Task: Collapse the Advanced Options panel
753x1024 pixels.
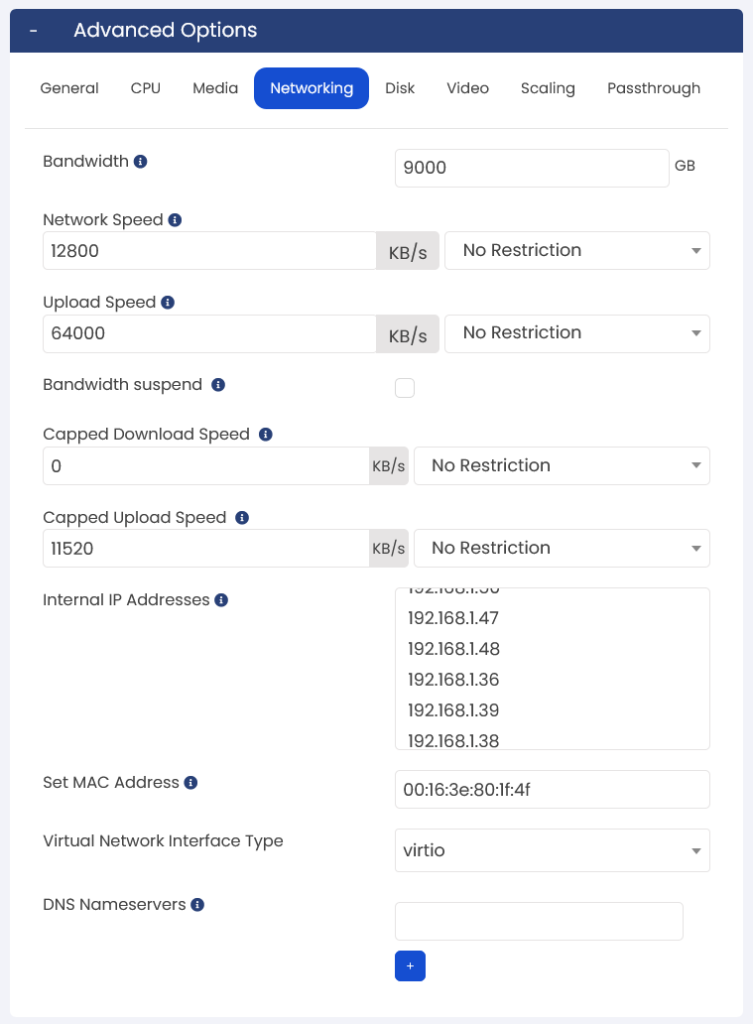Action: [33, 31]
